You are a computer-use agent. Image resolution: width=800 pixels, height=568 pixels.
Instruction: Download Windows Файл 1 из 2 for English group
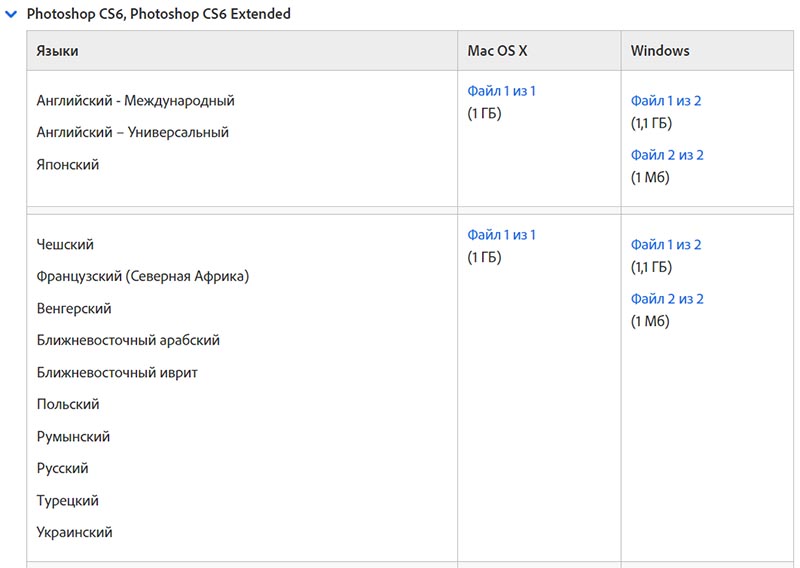pyautogui.click(x=666, y=101)
